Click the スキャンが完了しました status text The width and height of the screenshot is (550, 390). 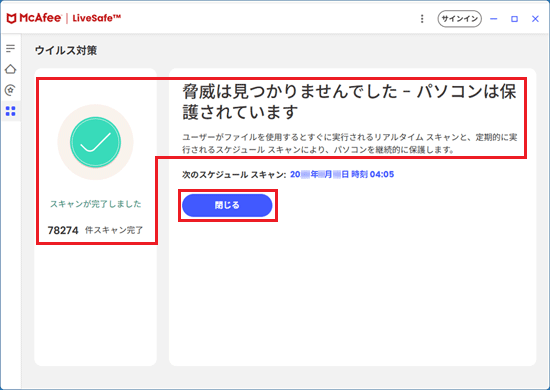coord(95,204)
